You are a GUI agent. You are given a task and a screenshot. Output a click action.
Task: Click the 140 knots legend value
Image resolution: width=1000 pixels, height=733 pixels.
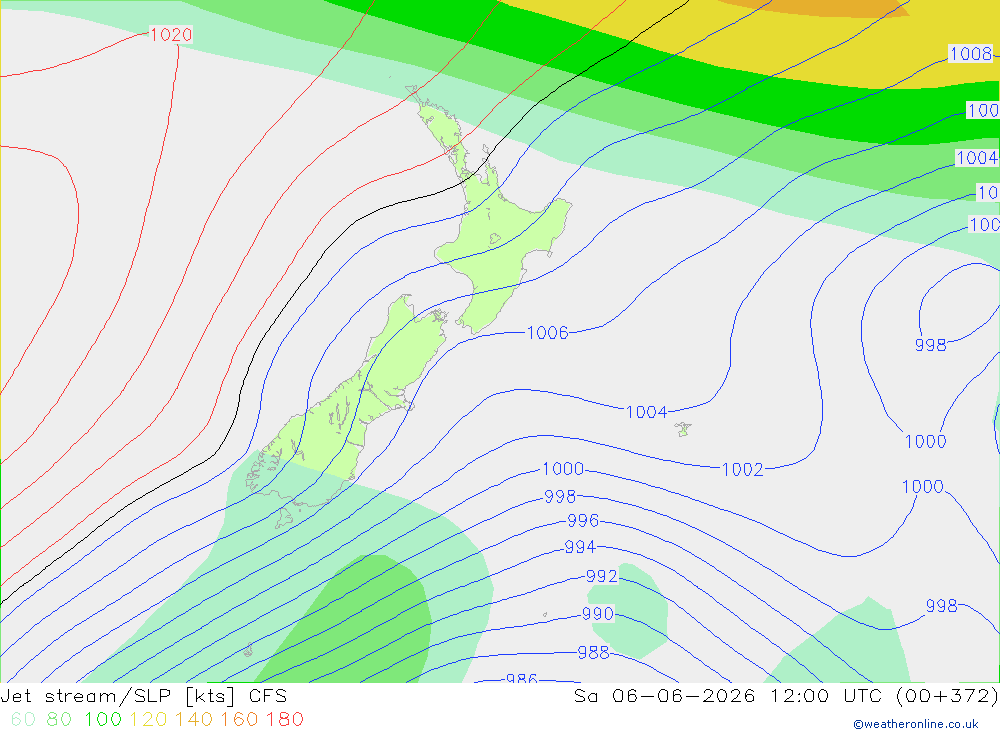193,720
